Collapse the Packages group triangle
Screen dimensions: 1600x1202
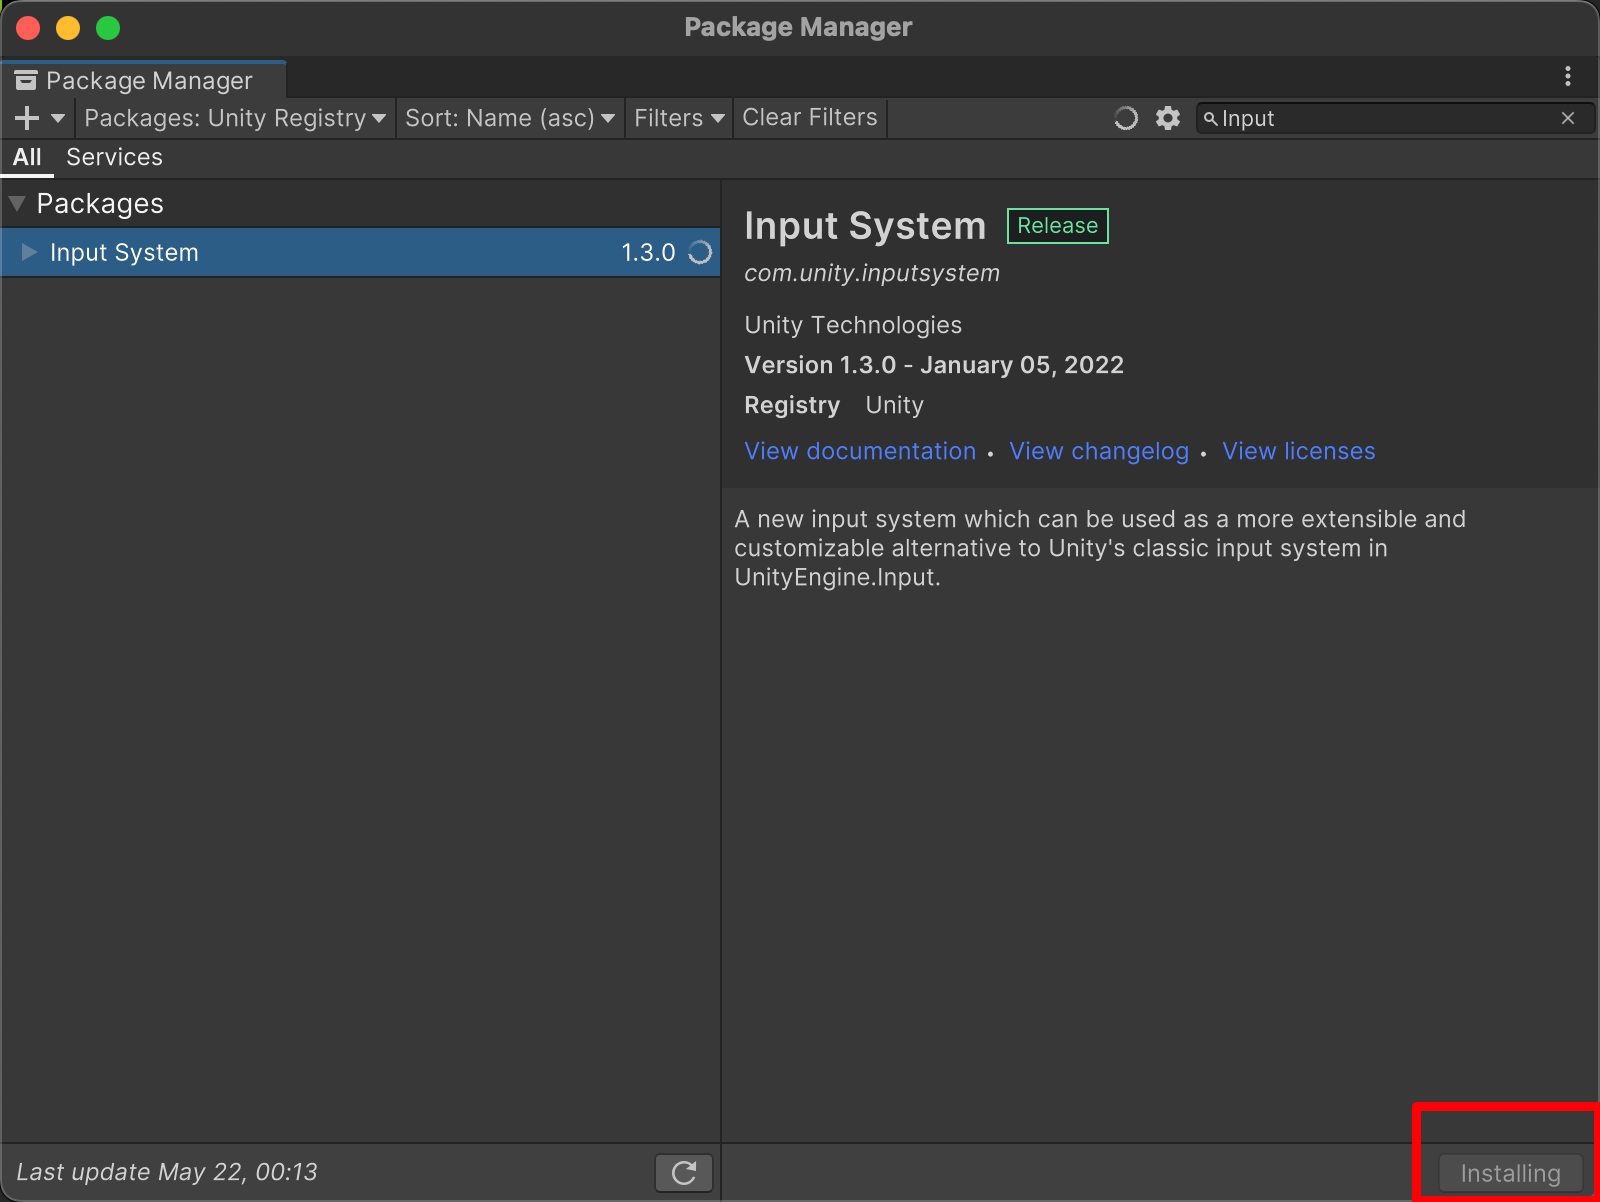[17, 203]
